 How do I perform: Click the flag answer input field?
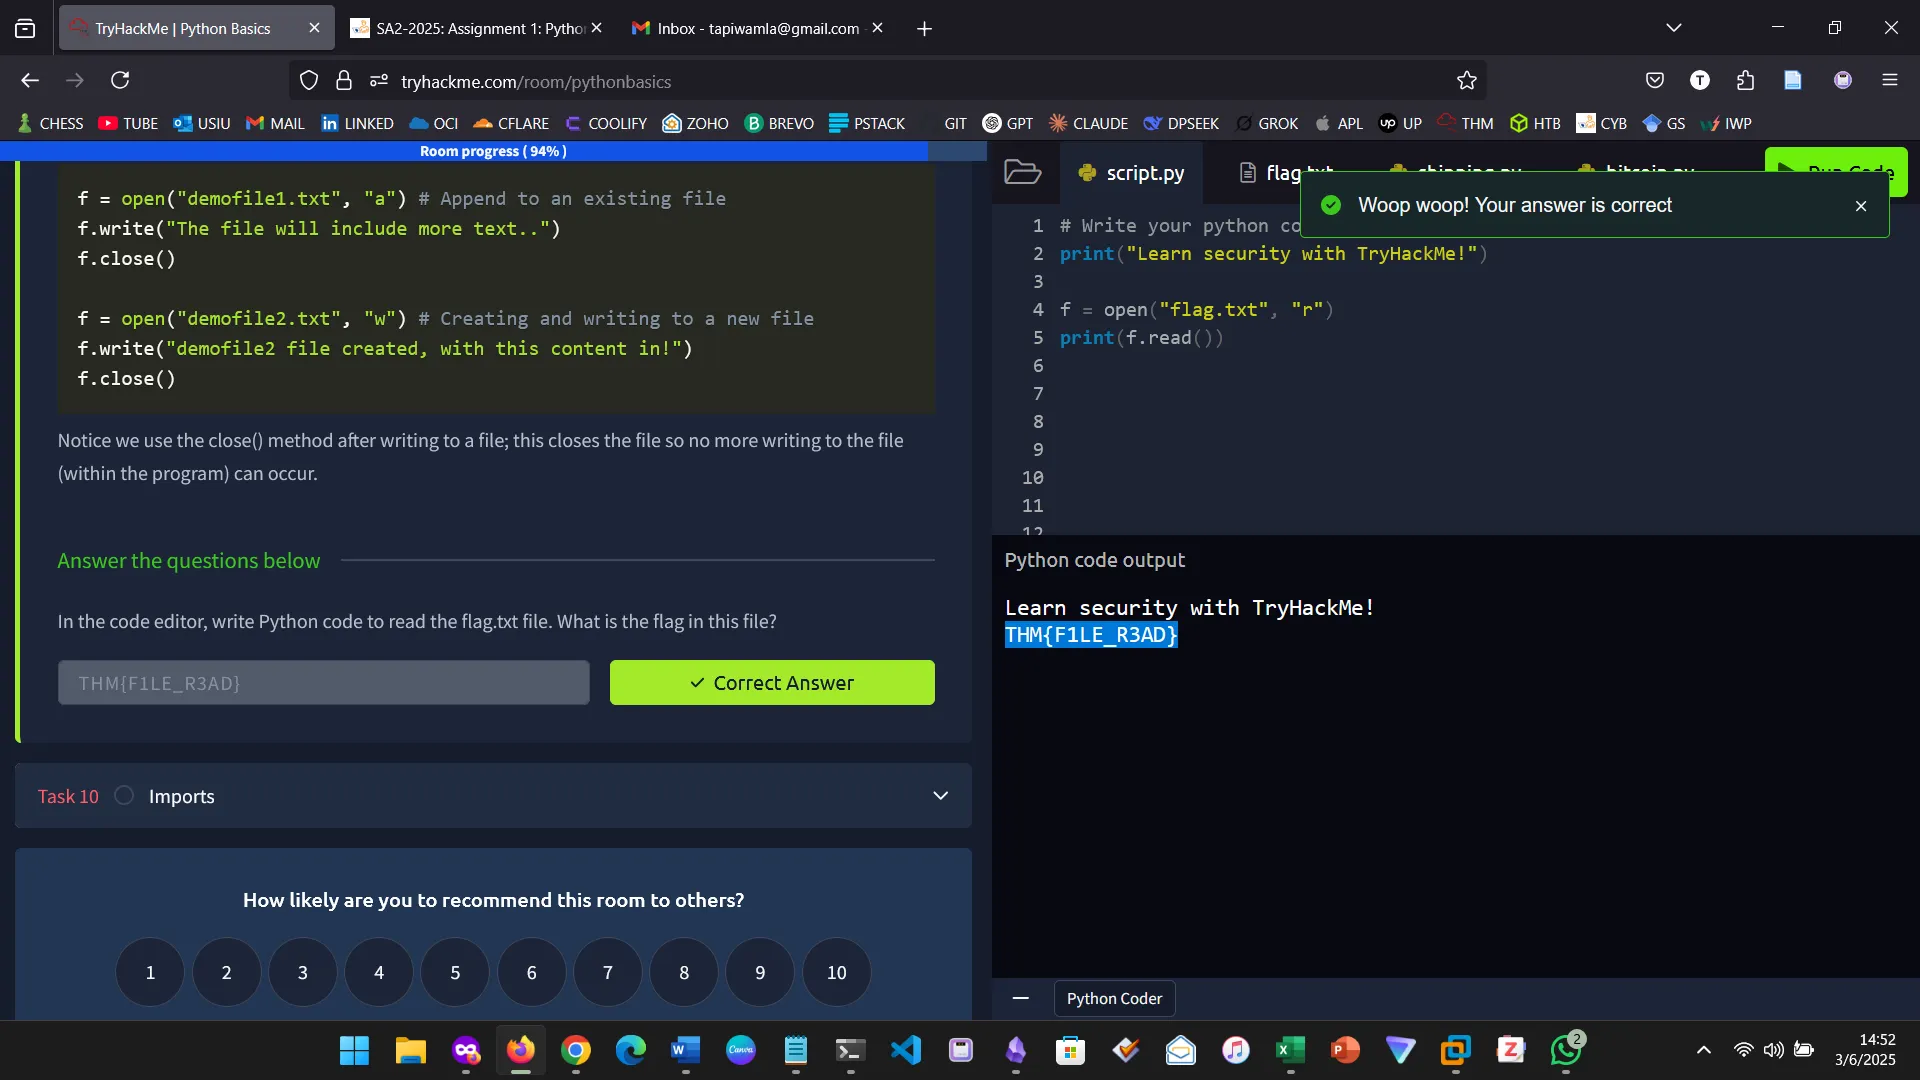click(323, 683)
